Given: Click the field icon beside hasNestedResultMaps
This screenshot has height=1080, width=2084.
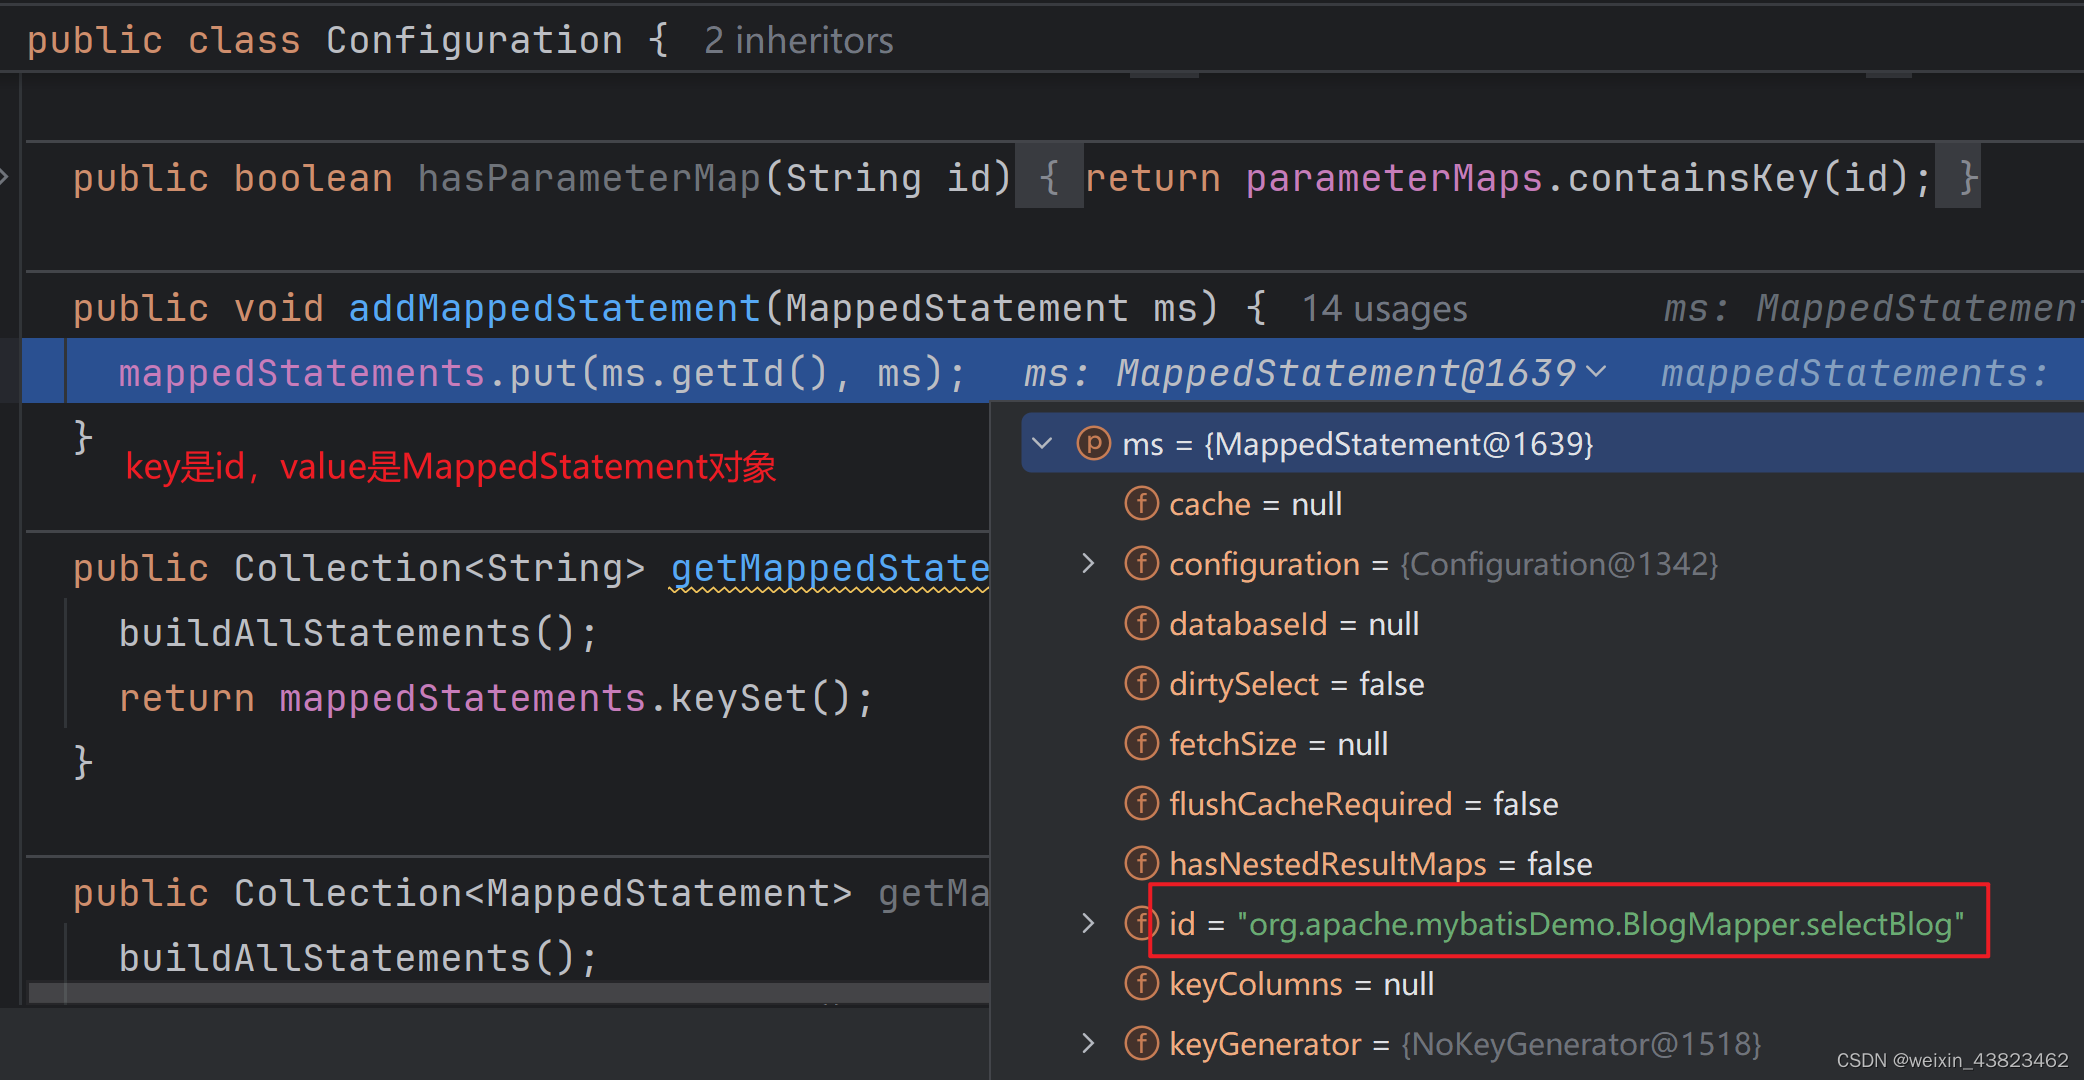Looking at the screenshot, I should 1141,864.
